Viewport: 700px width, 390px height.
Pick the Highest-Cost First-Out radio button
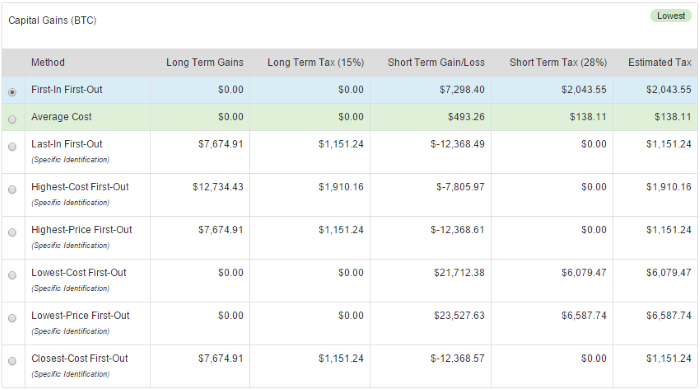pos(12,189)
